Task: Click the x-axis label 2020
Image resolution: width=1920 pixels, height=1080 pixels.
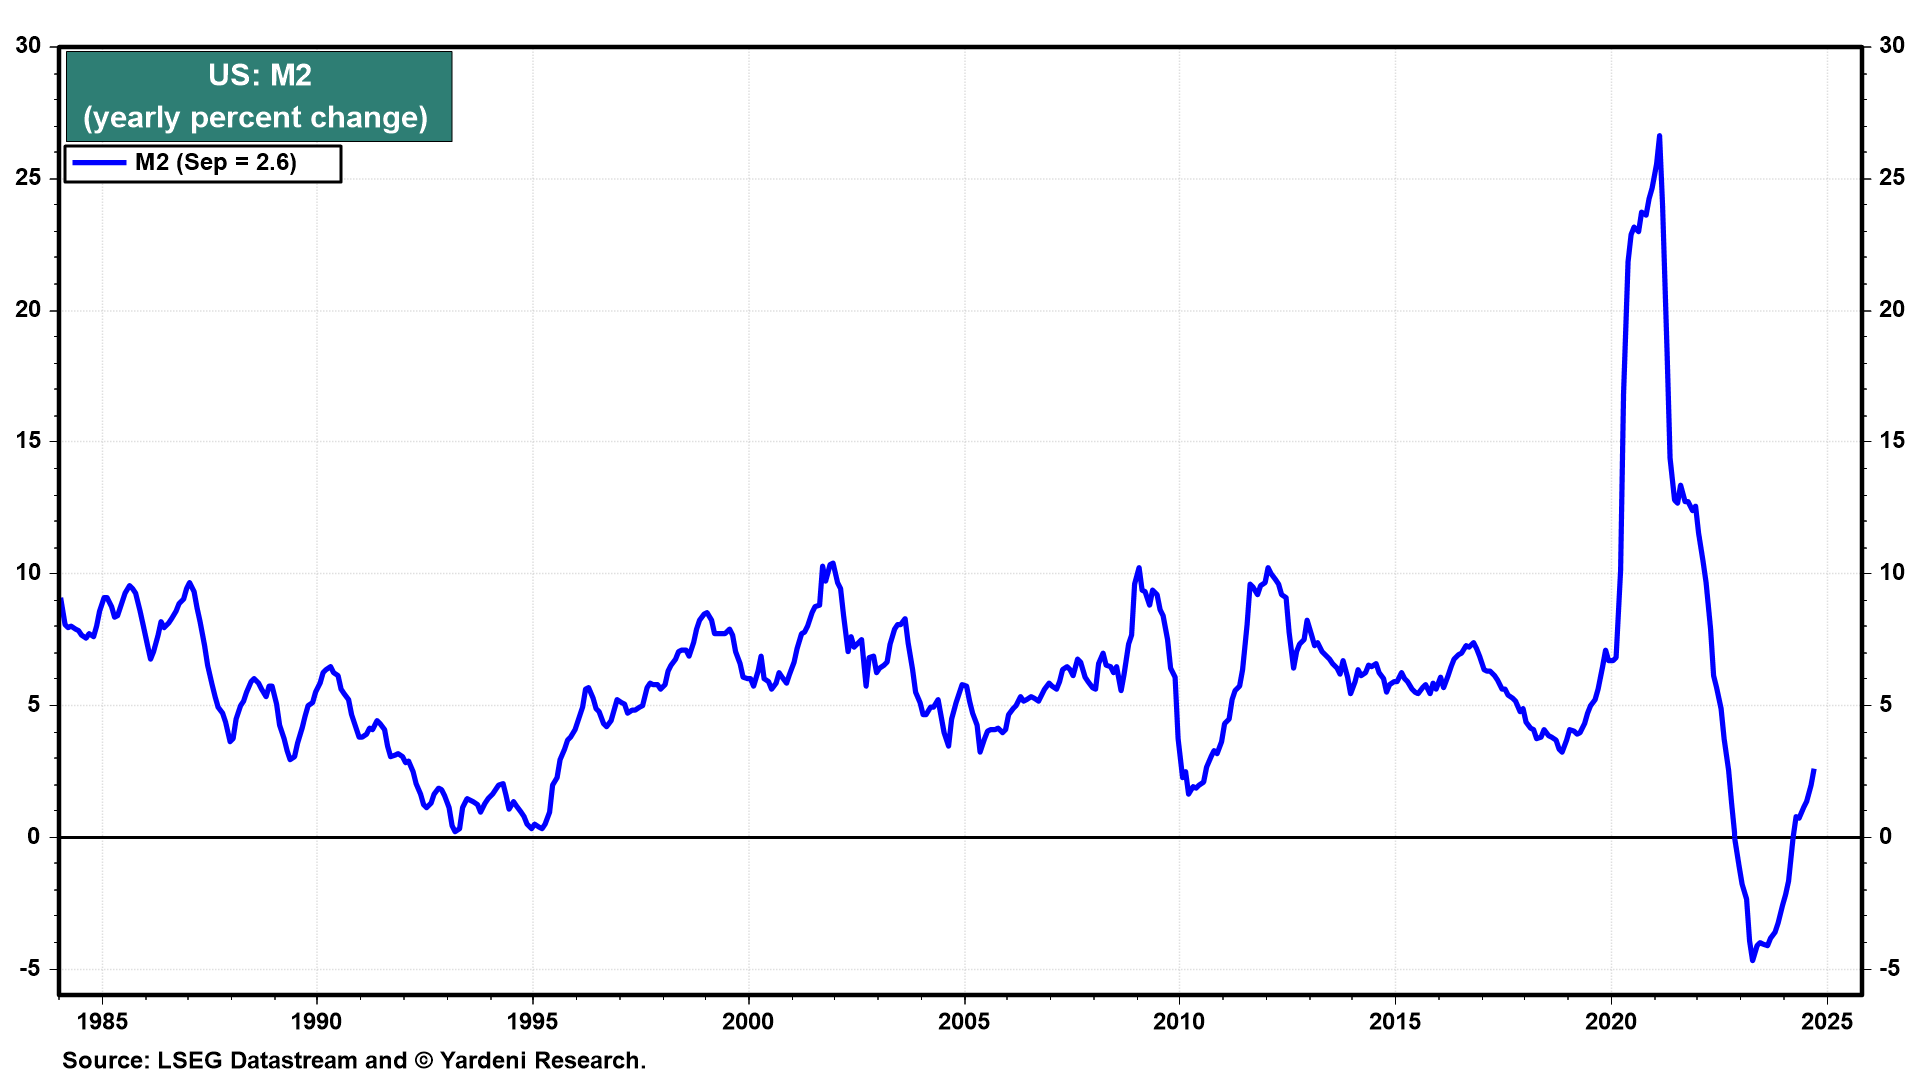Action: [x=1611, y=1021]
